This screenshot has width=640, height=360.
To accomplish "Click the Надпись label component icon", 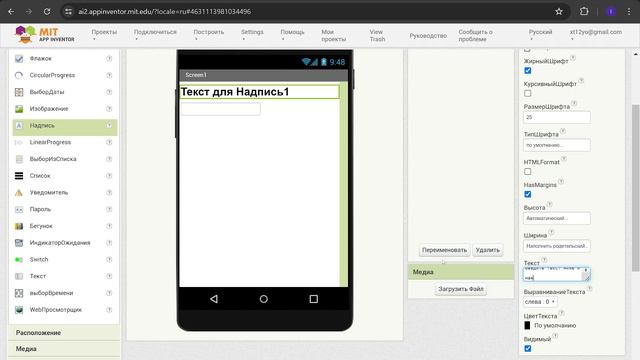I will 19,126.
